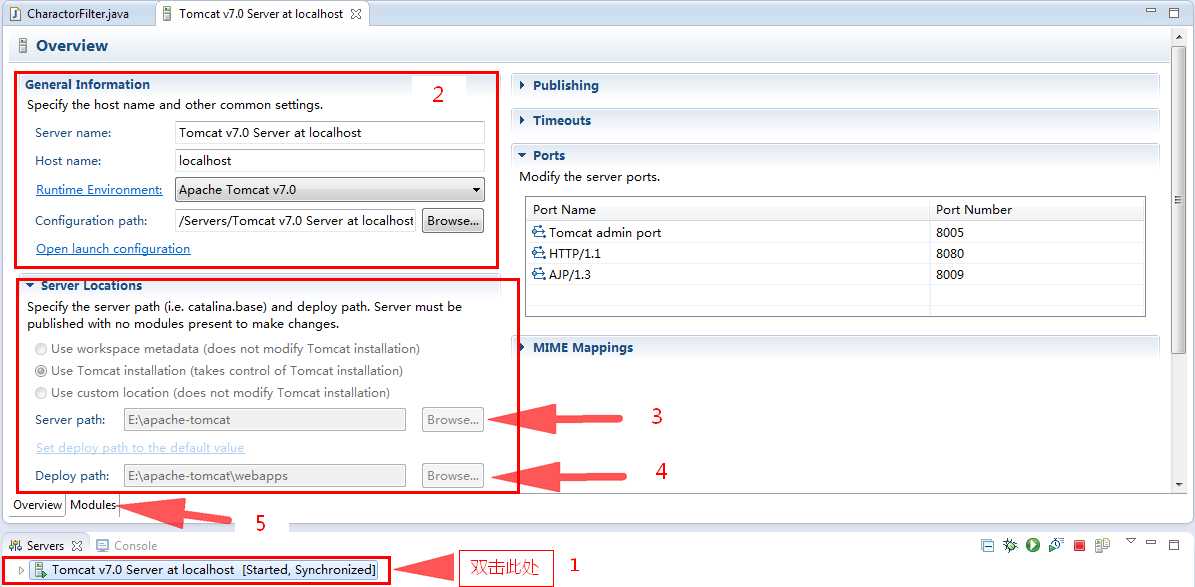Image resolution: width=1195 pixels, height=587 pixels.
Task: Click Browse next to Server path
Action: coord(453,420)
